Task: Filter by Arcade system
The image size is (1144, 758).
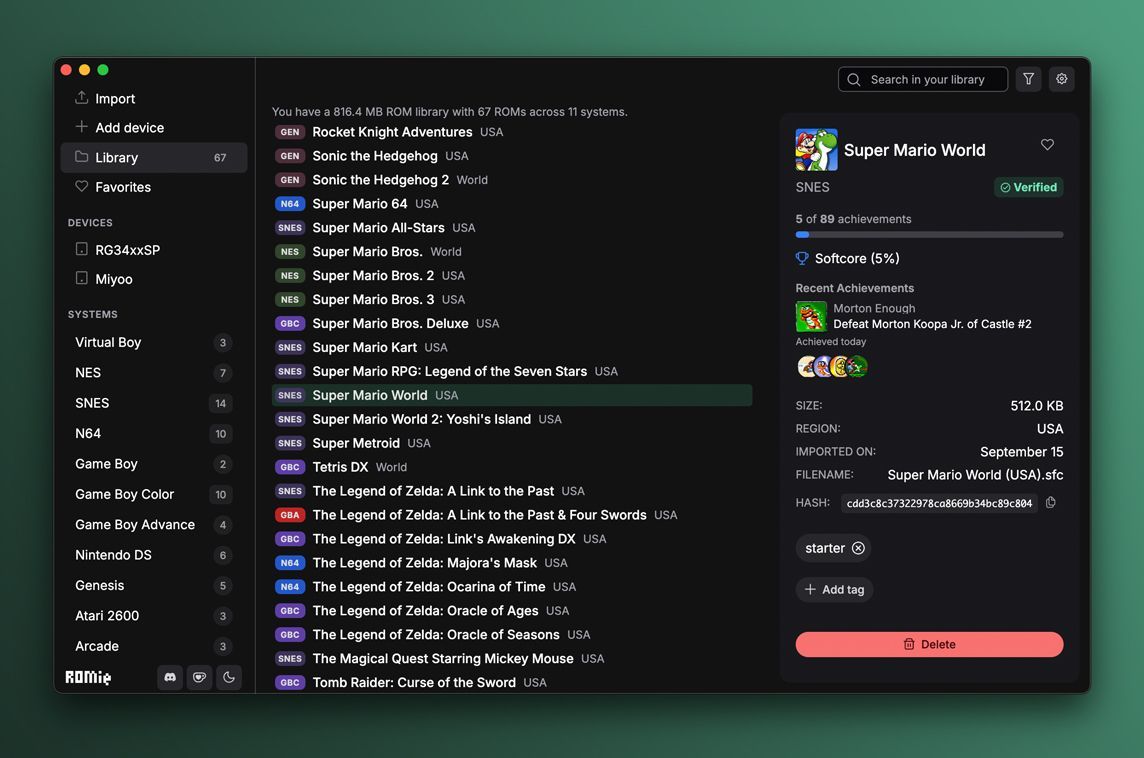Action: (154, 646)
